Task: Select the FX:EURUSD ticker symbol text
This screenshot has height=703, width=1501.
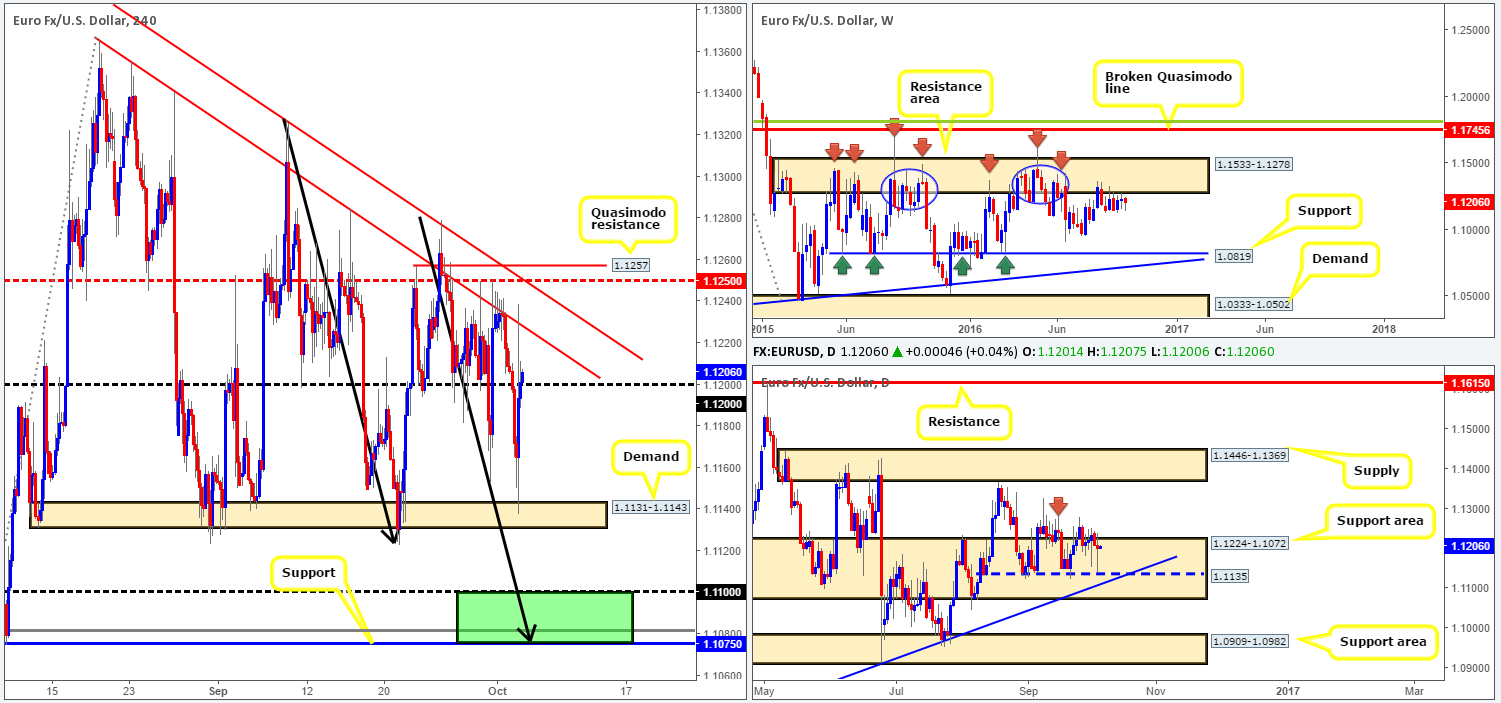Action: tap(783, 352)
